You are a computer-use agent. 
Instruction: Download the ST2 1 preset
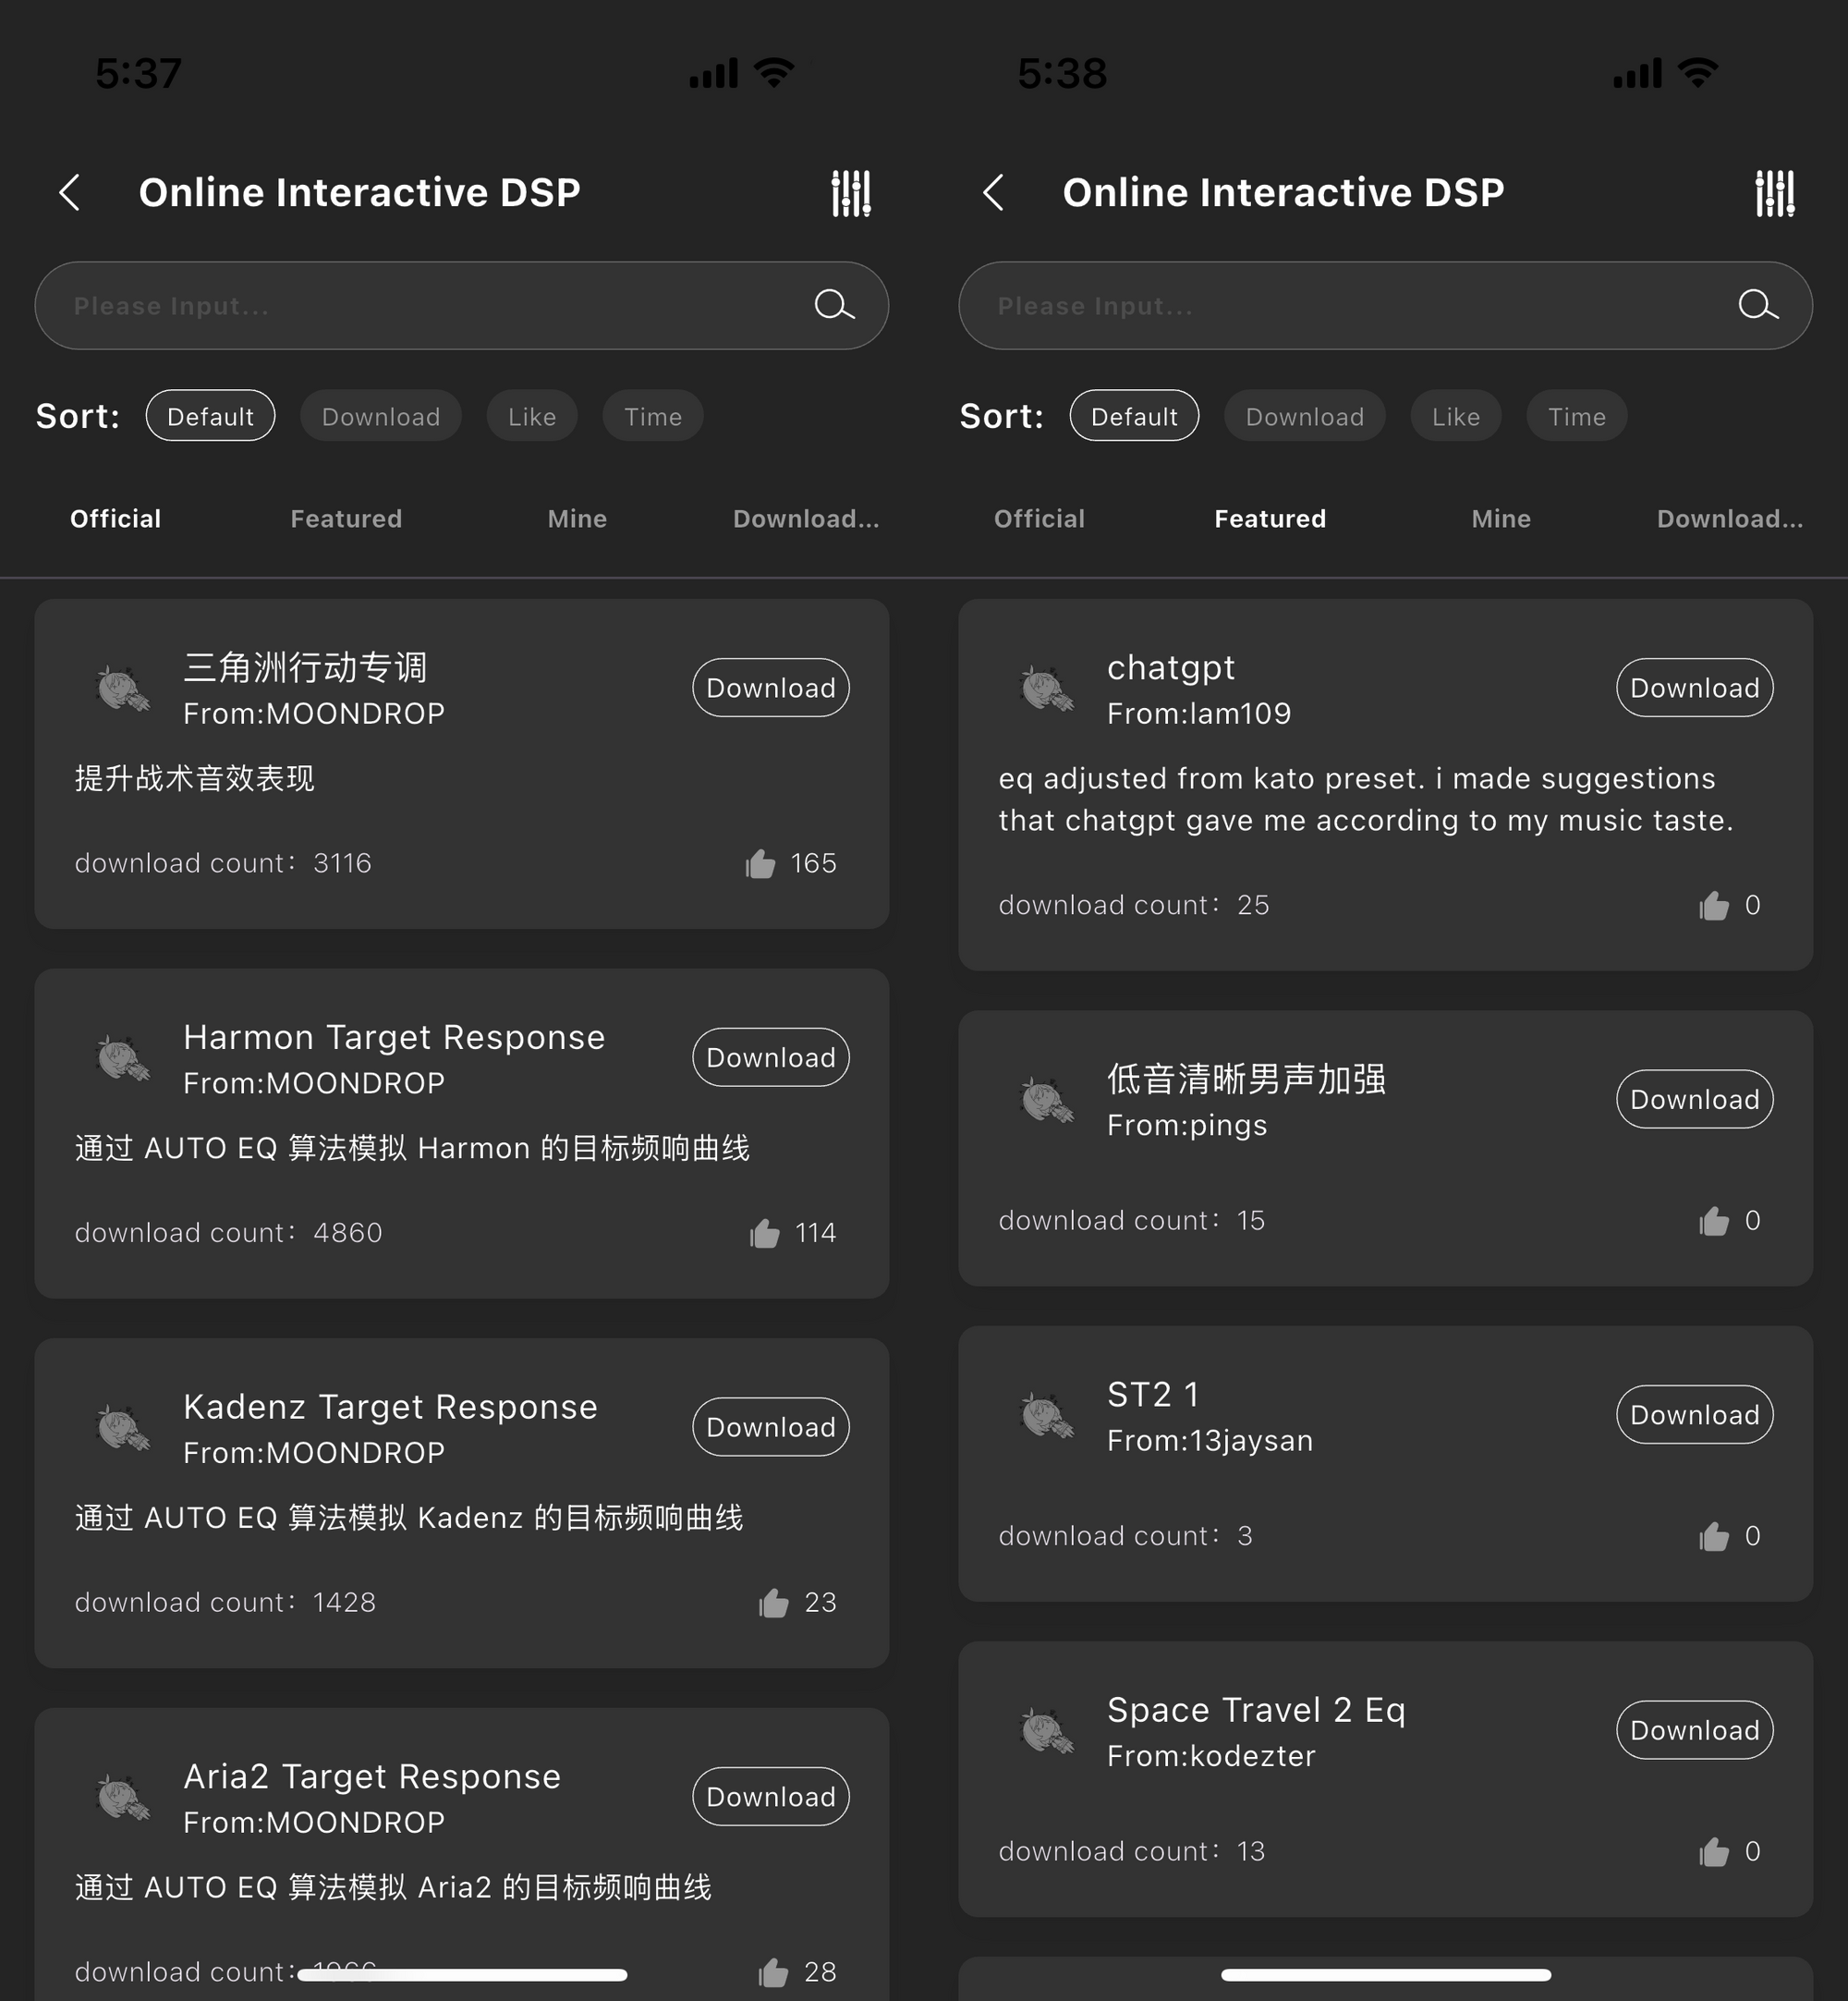[x=1694, y=1415]
